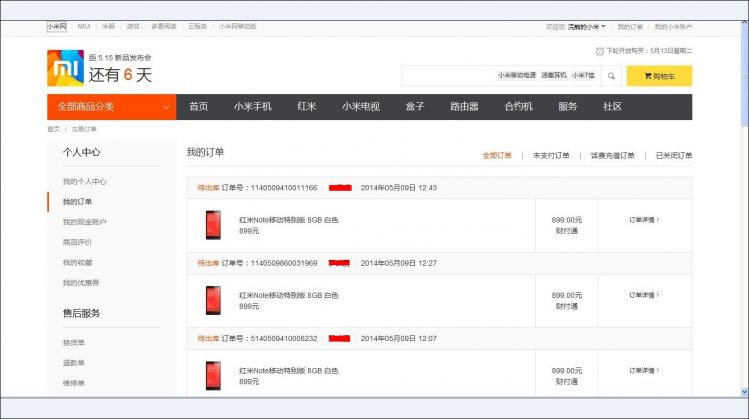The height and width of the screenshot is (419, 749).
Task: Select the 活塞耳机 search suggestion
Action: tap(554, 75)
